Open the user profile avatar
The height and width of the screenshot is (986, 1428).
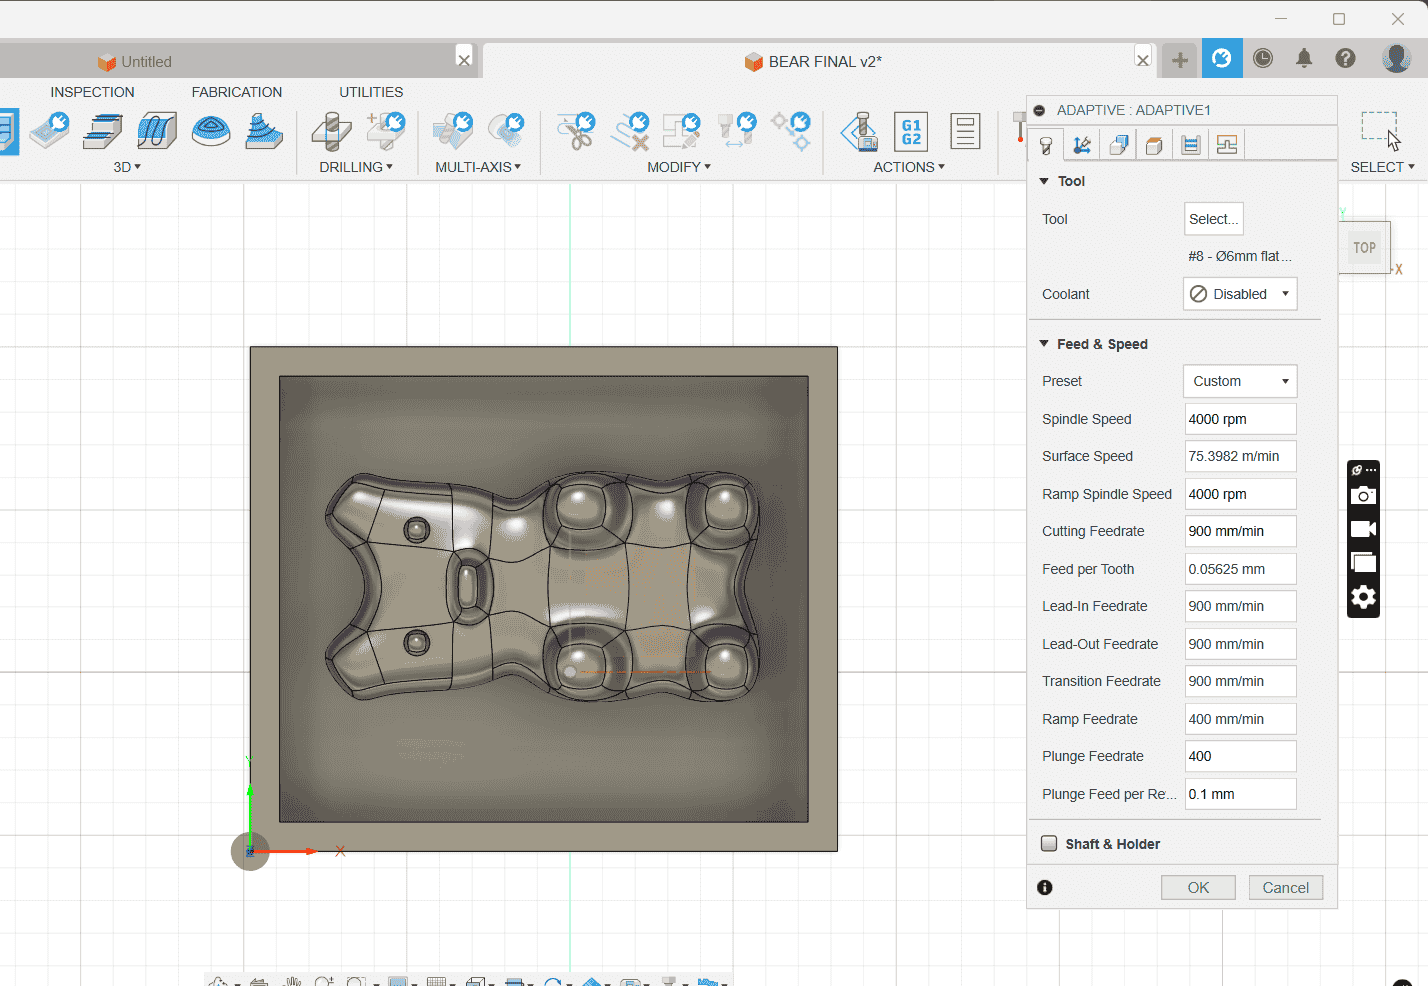(x=1396, y=58)
